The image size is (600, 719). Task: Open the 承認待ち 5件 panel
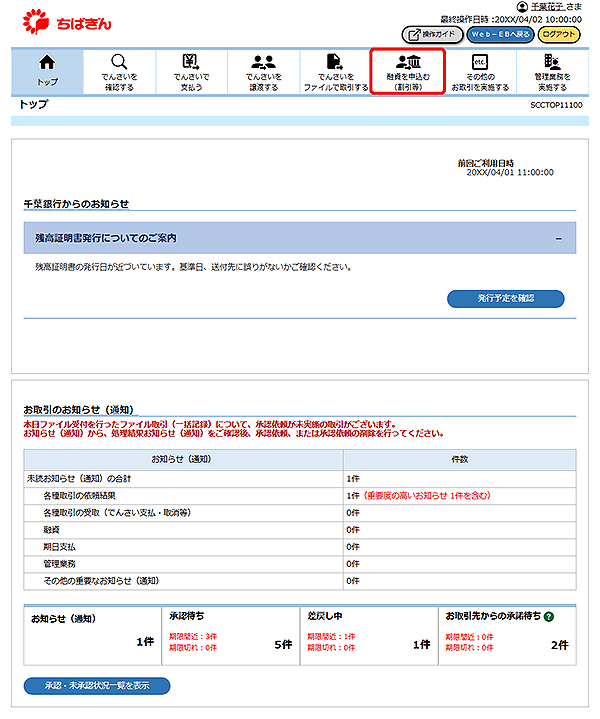(x=229, y=635)
